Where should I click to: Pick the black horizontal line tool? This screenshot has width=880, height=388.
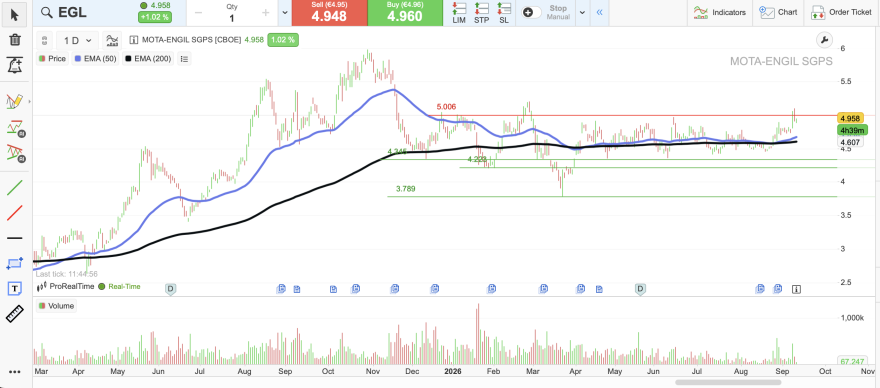[x=15, y=238]
